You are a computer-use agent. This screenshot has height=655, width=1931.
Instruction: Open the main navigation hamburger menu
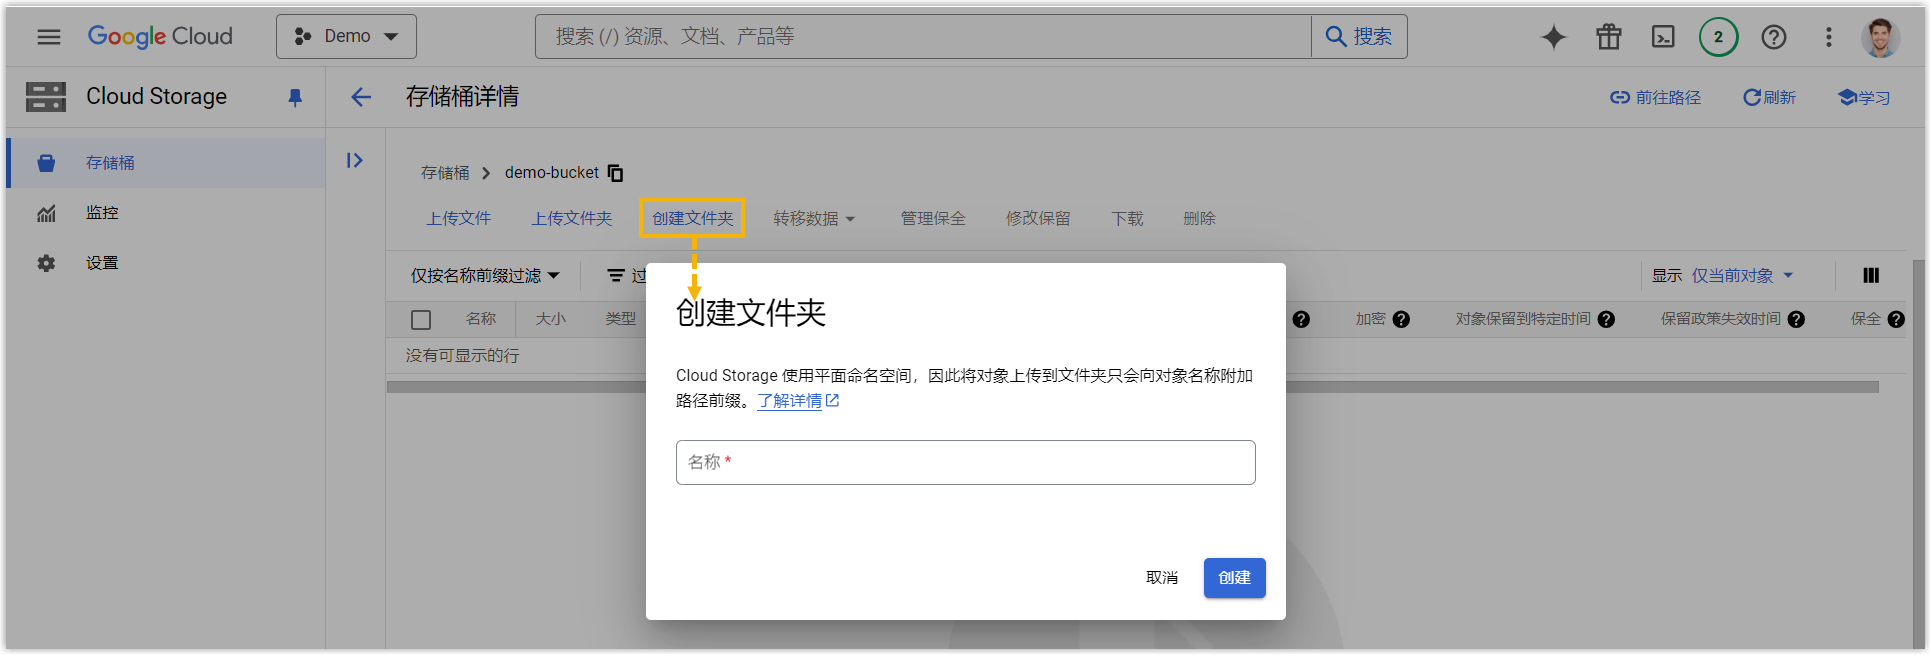click(x=48, y=37)
